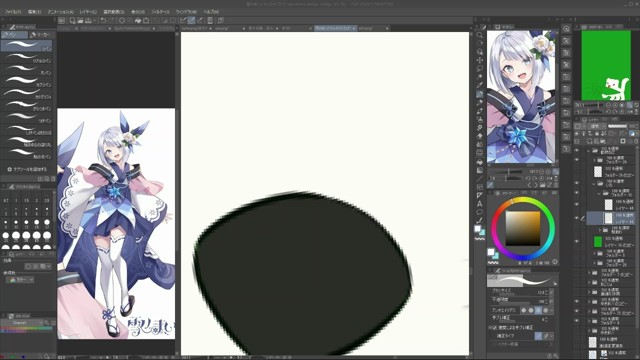Select the Eyedropper tool
Screen dimensions: 640x360
[480, 85]
